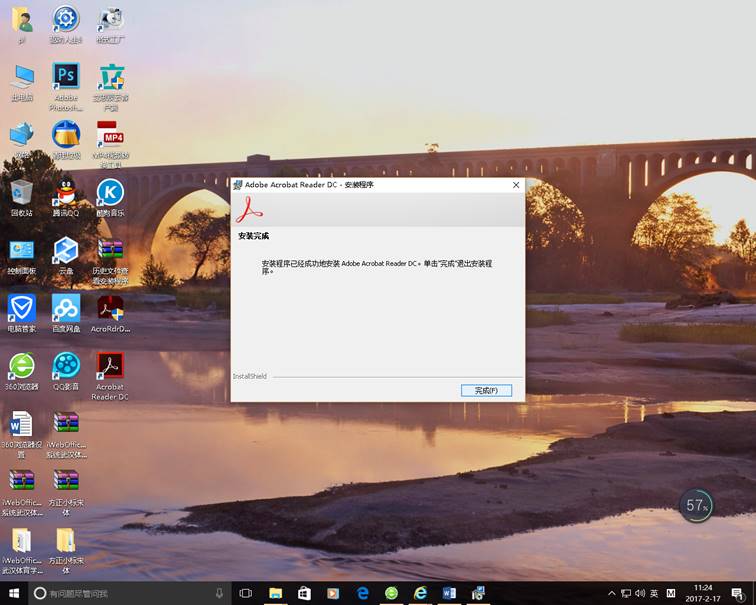Open Task View from the taskbar
Screen dimensions: 756x605
(x=245, y=593)
